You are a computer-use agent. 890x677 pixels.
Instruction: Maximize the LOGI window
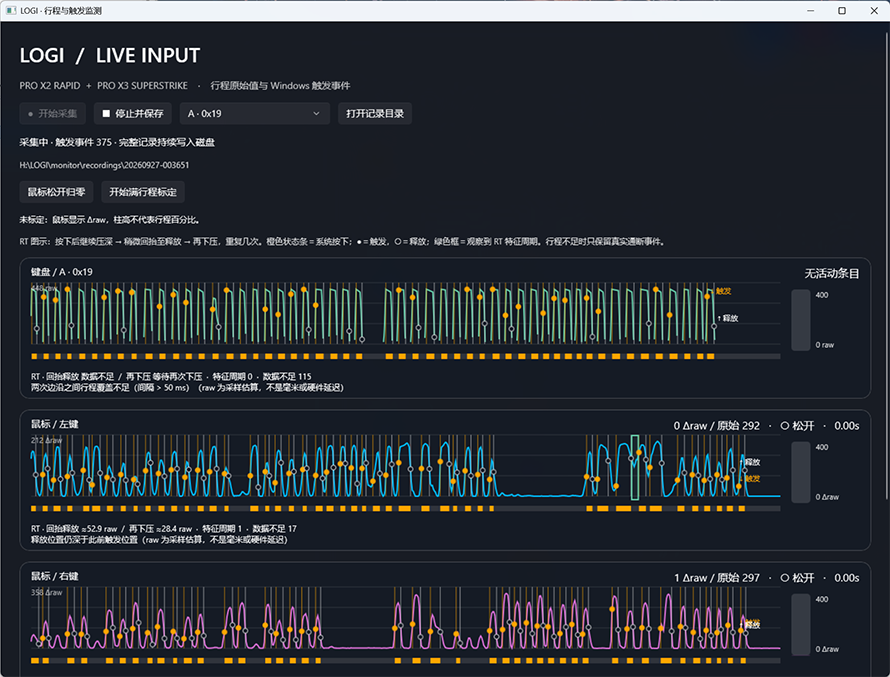[842, 11]
